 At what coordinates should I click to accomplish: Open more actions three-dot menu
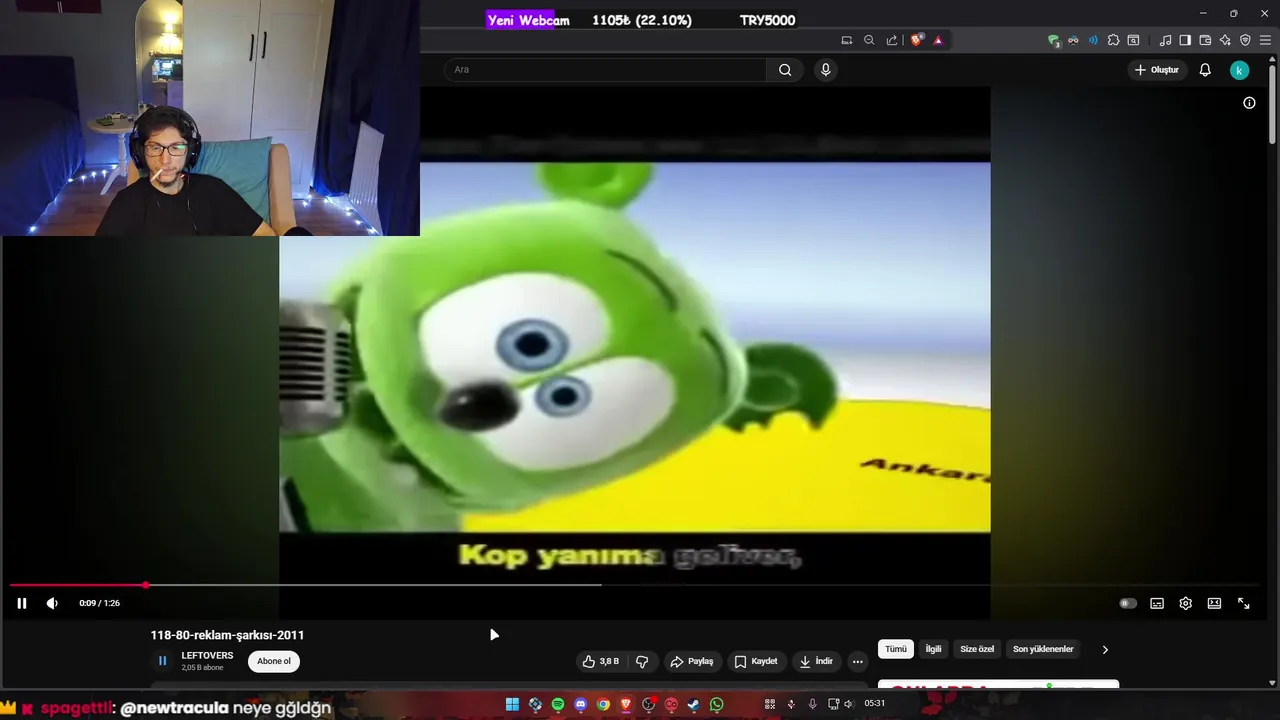click(x=857, y=661)
